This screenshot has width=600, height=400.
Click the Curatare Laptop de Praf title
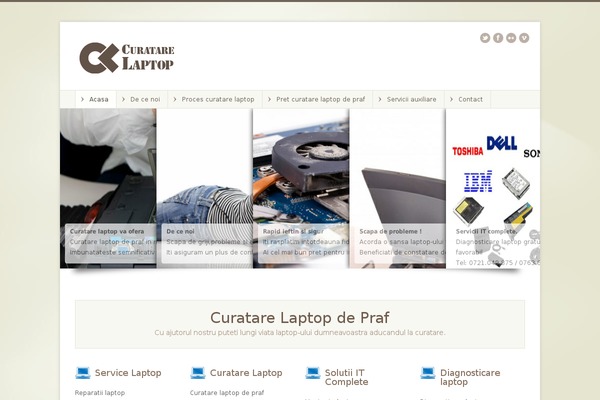pyautogui.click(x=300, y=318)
